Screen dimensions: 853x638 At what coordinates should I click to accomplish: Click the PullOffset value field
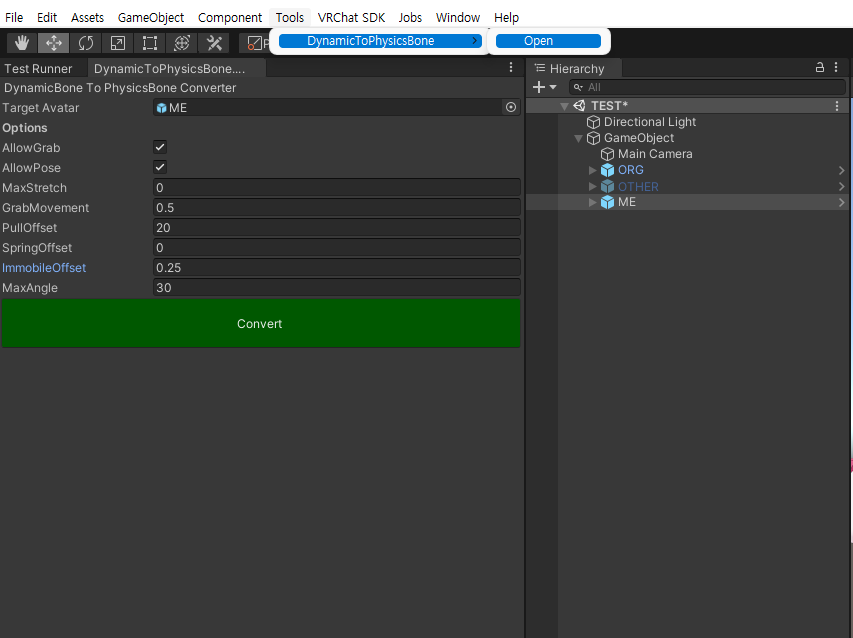[337, 227]
